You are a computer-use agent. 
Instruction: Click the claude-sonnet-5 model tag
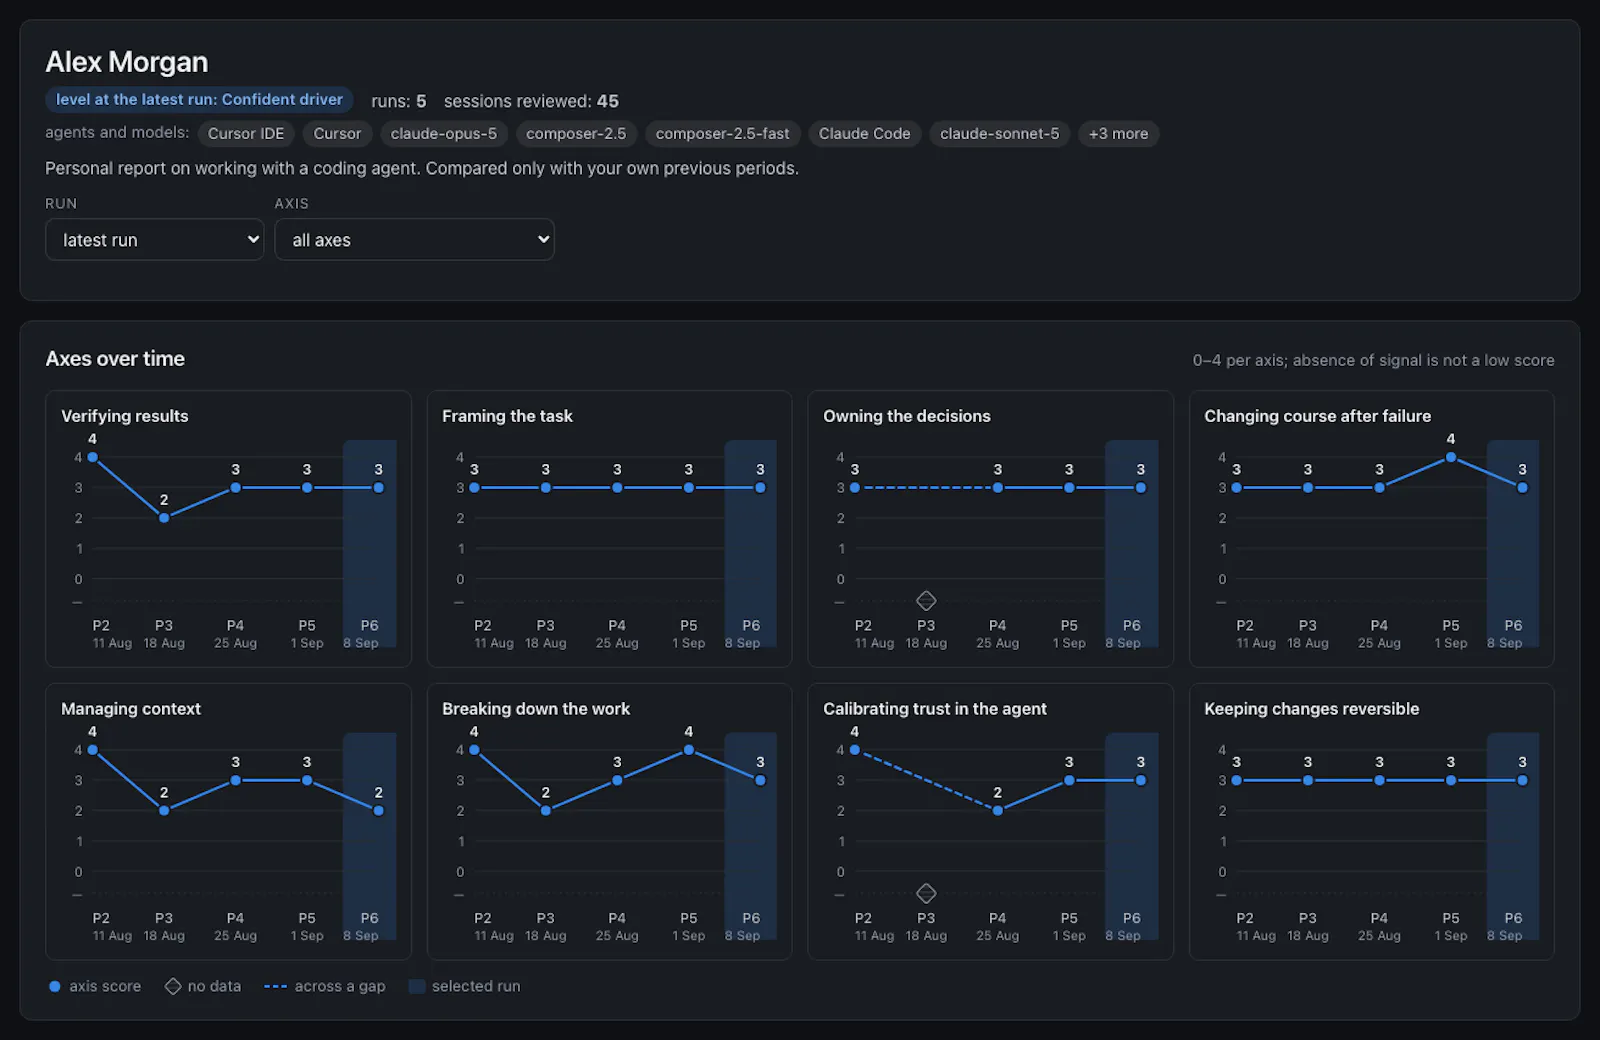tap(999, 134)
